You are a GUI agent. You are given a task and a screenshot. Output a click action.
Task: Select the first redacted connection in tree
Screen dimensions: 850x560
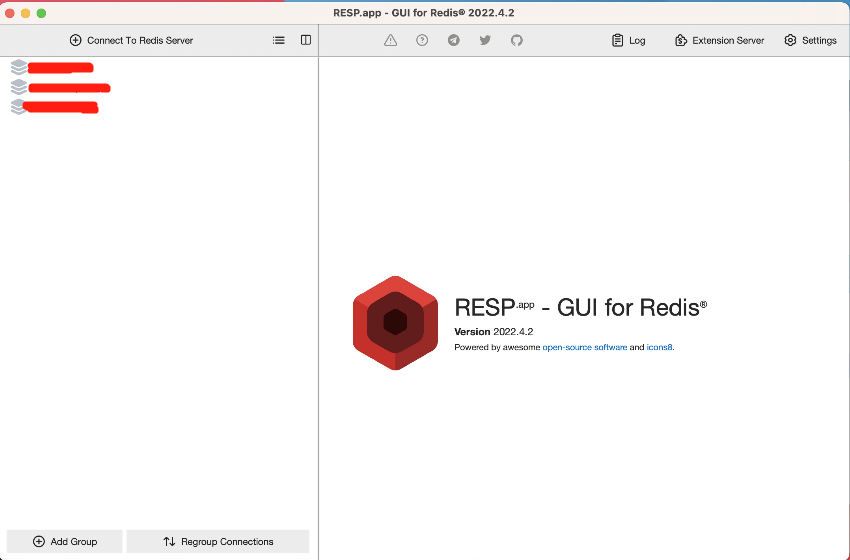tap(52, 67)
